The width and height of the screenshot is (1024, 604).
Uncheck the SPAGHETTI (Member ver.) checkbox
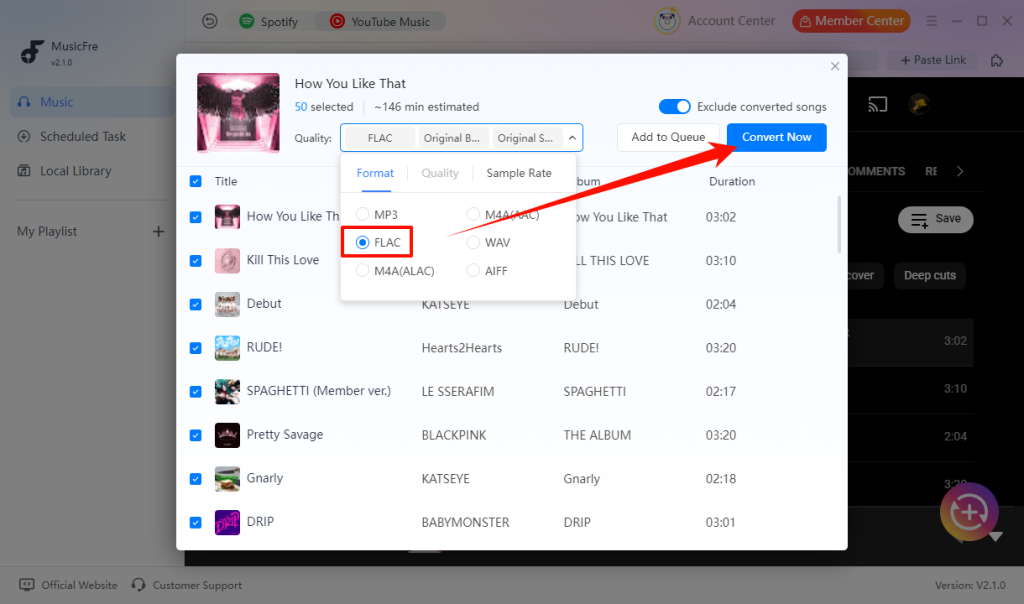[195, 392]
